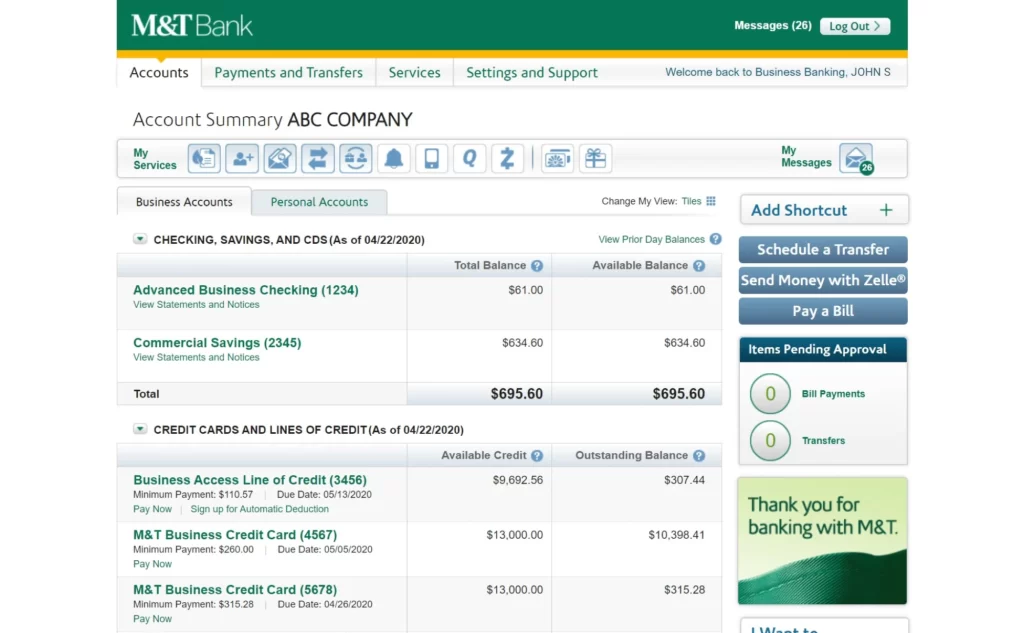Open Settings and Support menu
Image resolution: width=1024 pixels, height=633 pixels.
pyautogui.click(x=532, y=73)
